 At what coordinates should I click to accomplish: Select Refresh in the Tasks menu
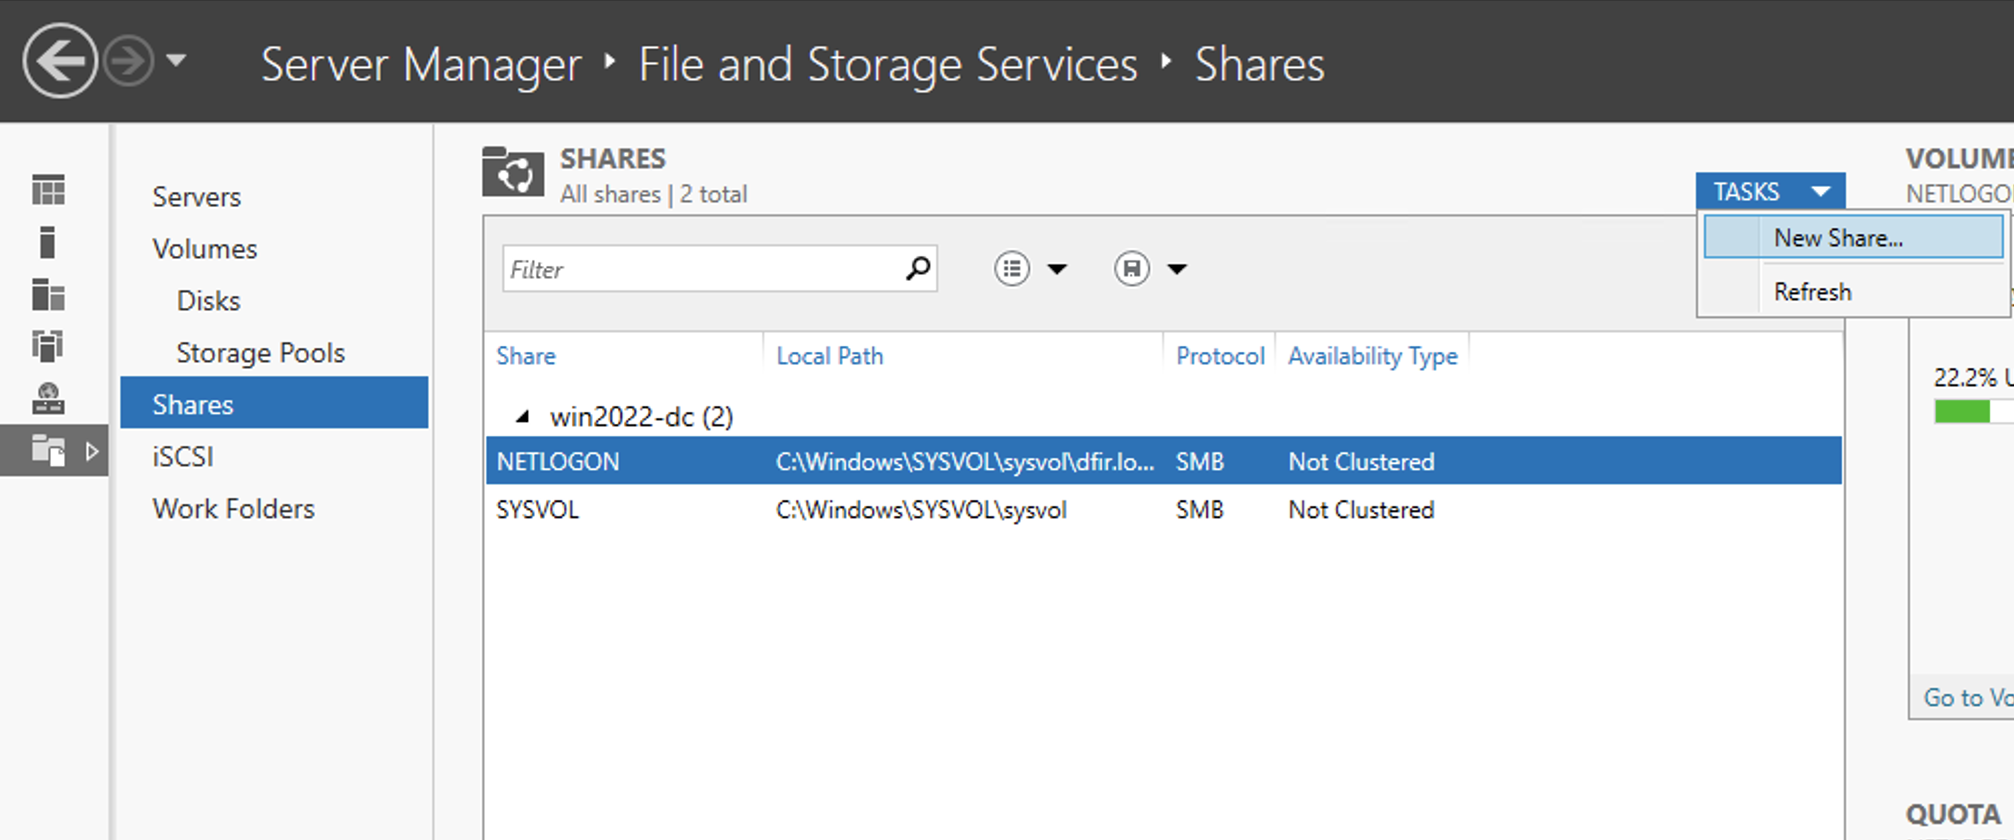coord(1812,292)
